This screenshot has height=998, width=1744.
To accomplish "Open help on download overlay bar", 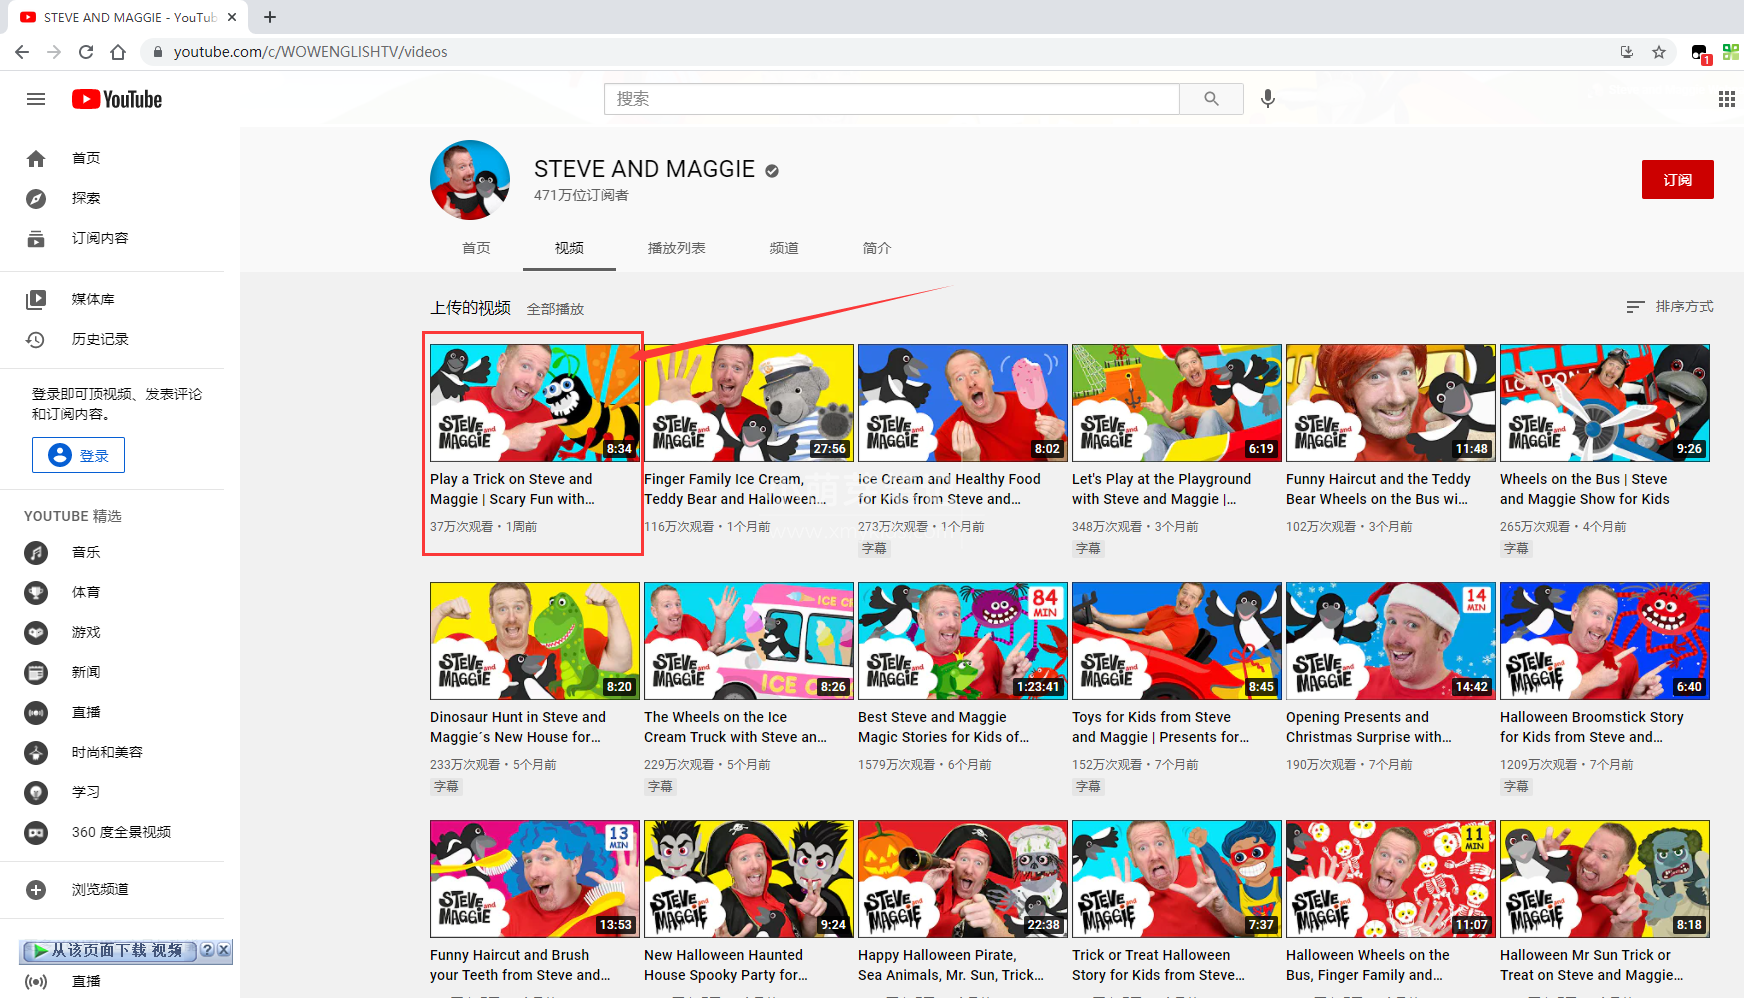I will point(207,950).
